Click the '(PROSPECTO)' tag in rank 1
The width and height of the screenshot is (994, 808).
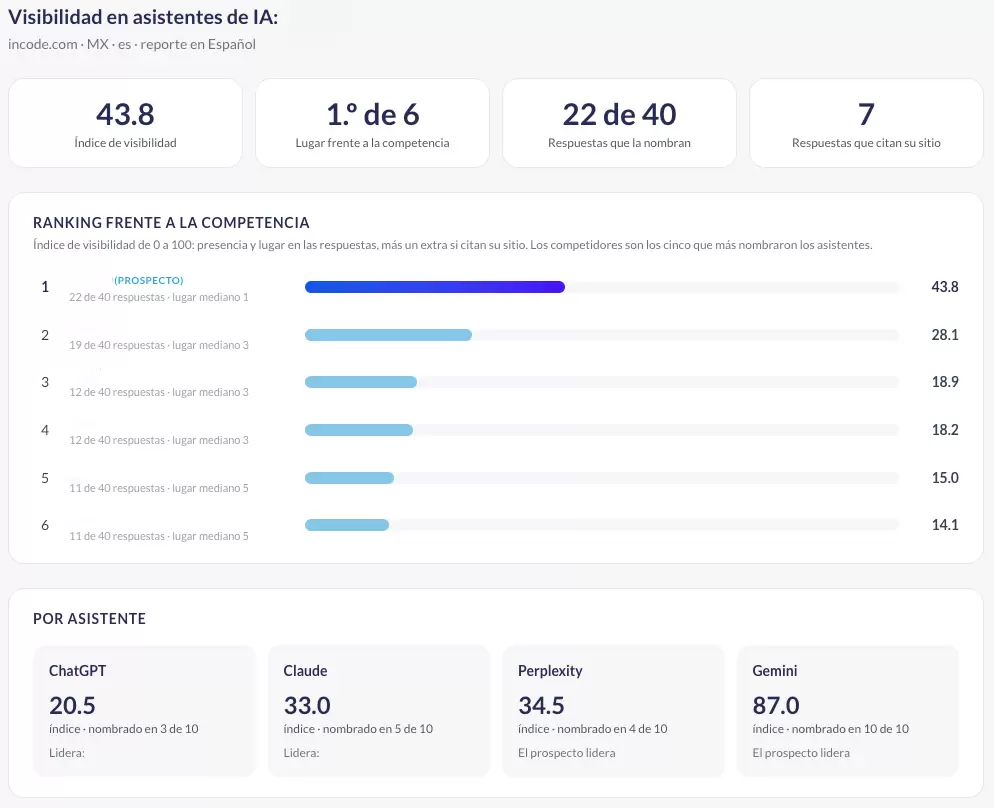[x=148, y=280]
